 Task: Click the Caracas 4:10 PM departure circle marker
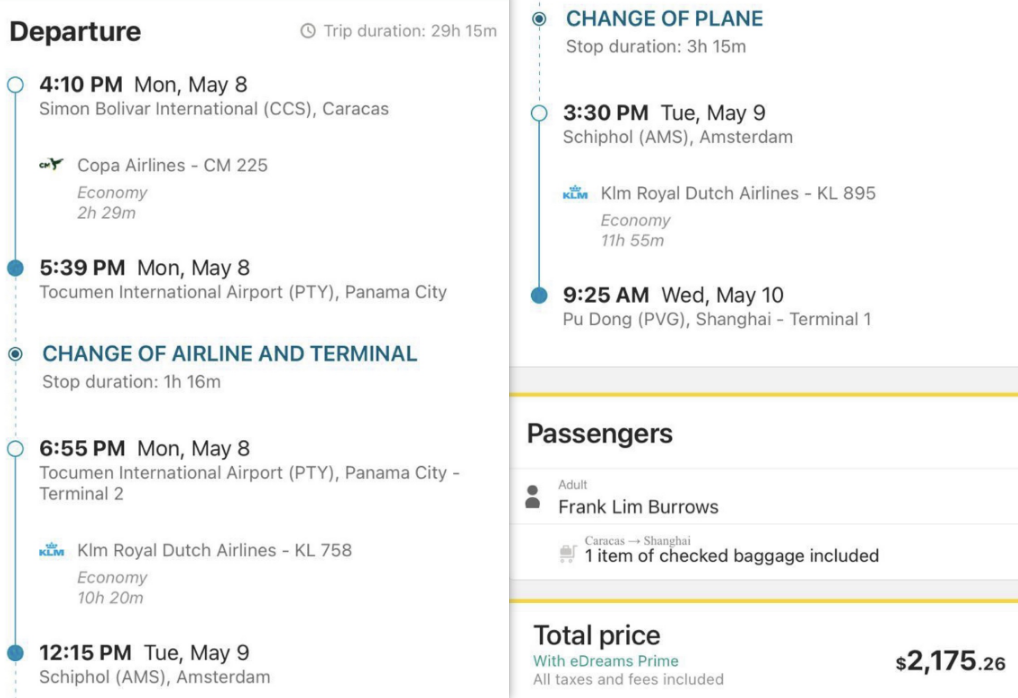(16, 85)
